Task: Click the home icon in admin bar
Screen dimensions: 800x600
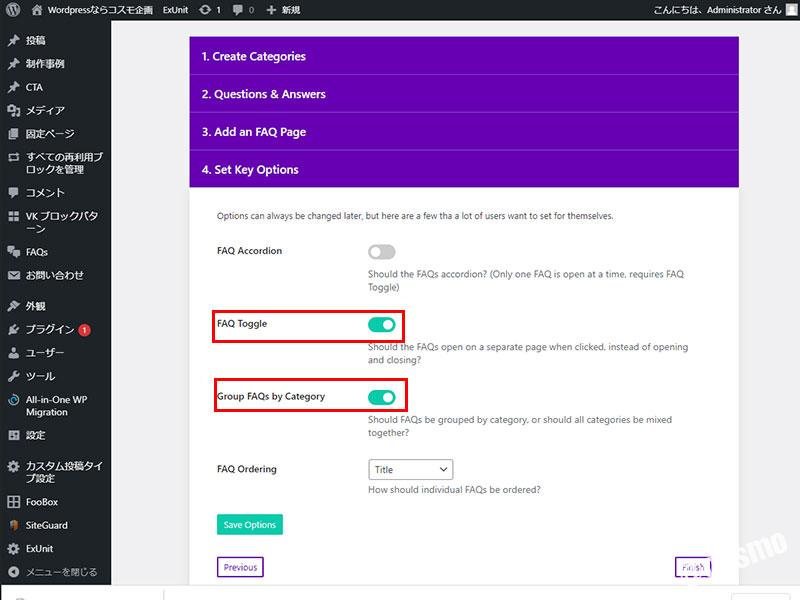Action: [37, 9]
